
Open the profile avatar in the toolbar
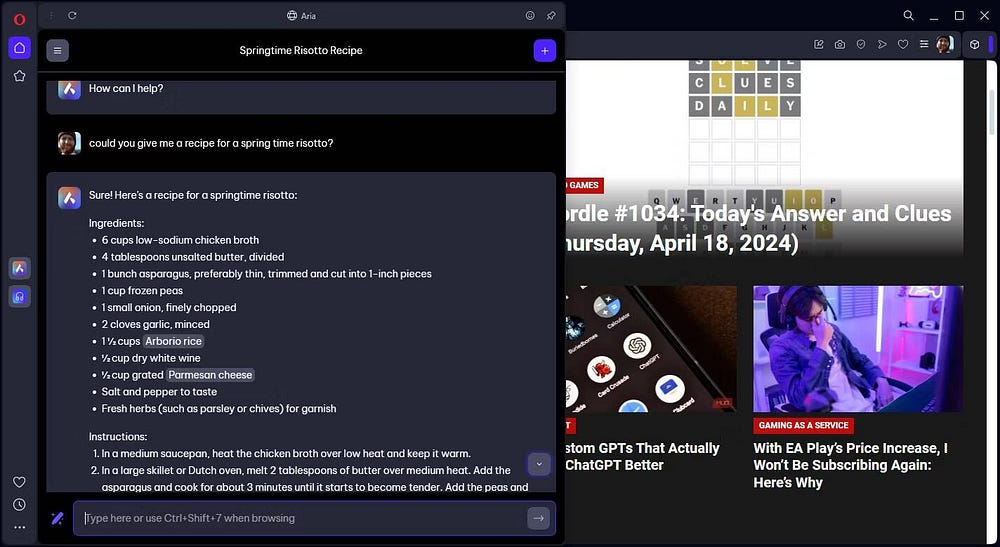tap(945, 45)
